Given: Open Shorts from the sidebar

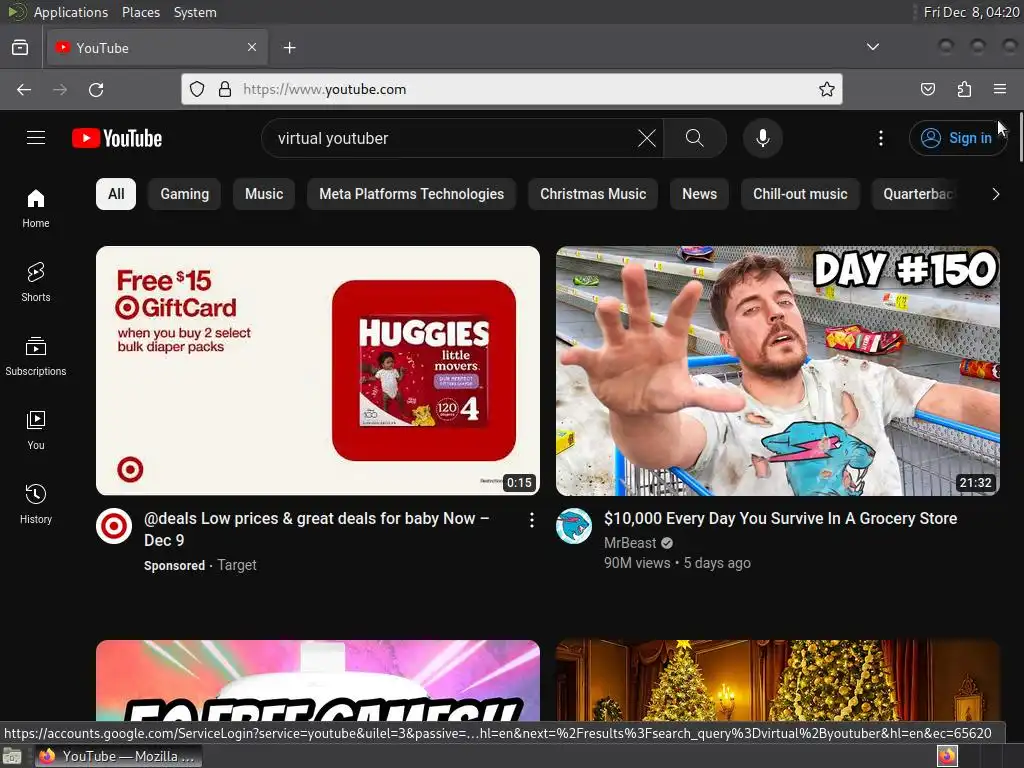Looking at the screenshot, I should tap(36, 282).
